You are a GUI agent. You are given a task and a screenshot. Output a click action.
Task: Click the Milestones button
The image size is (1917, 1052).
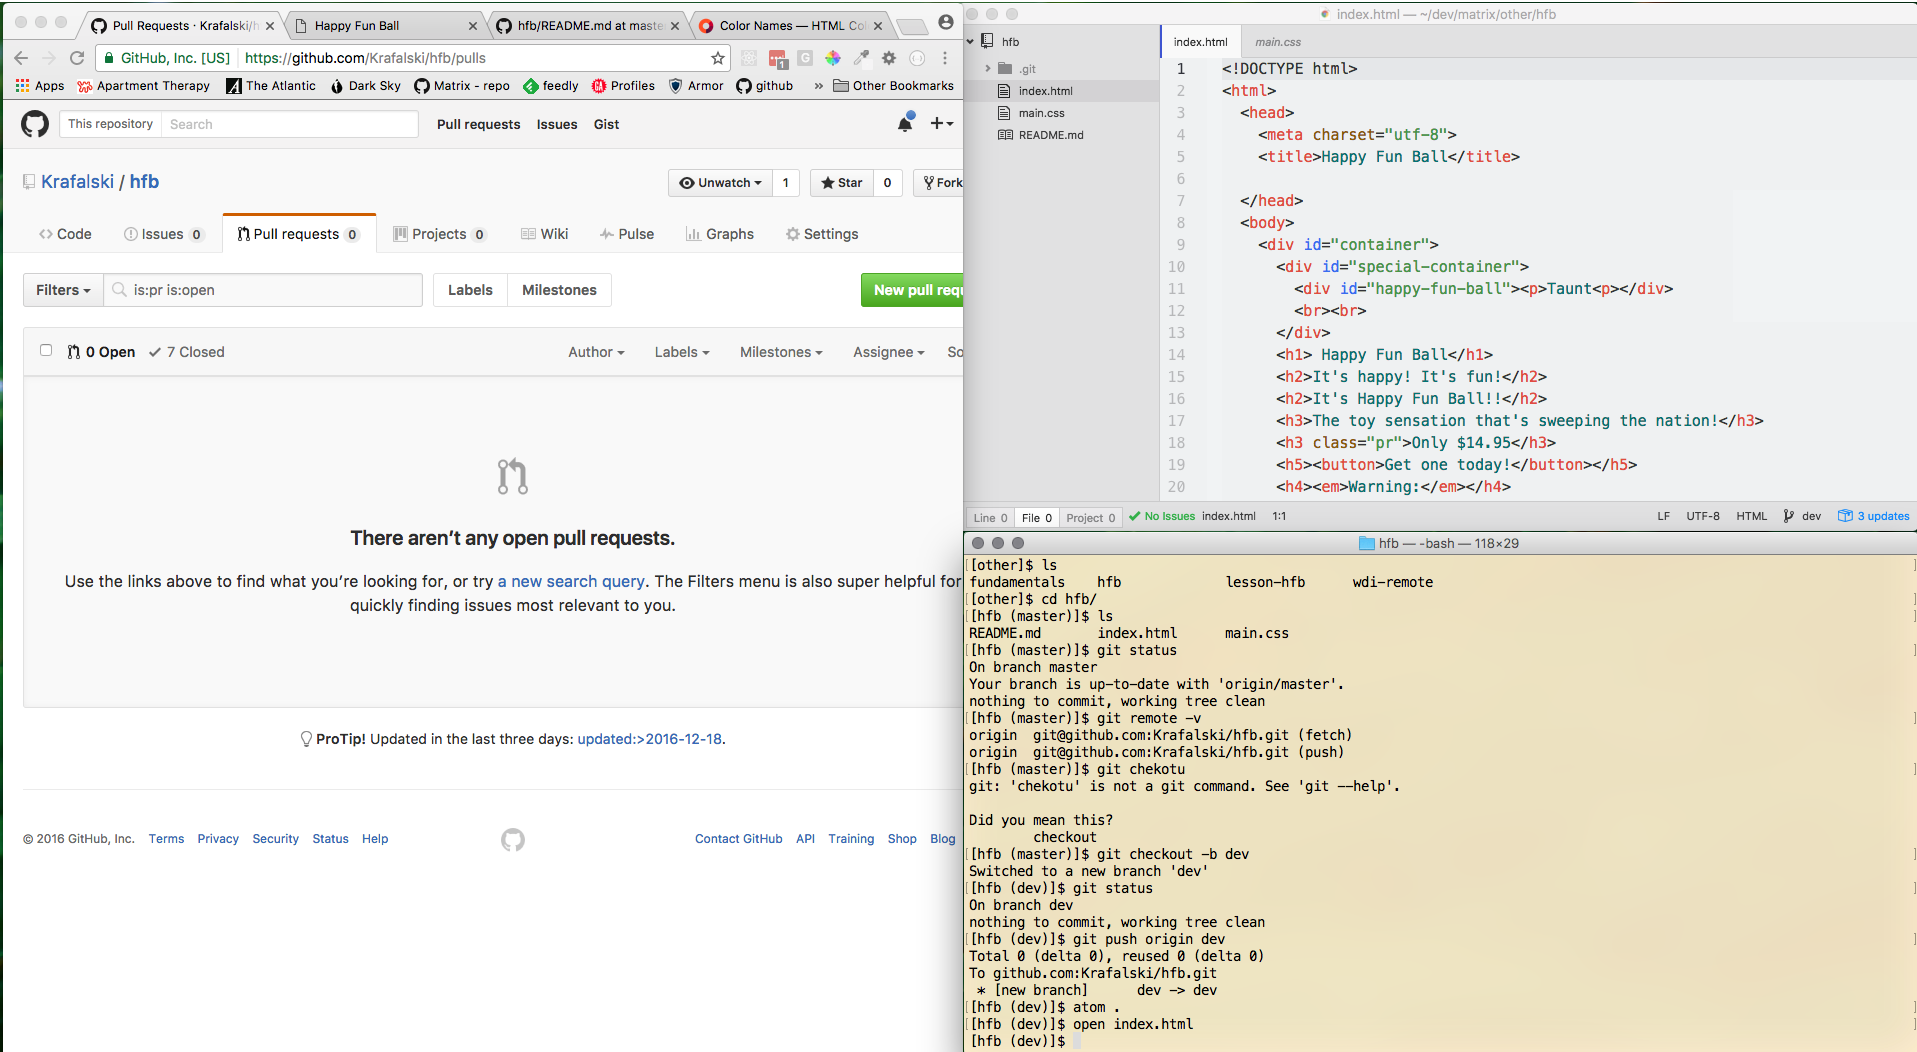(x=559, y=290)
